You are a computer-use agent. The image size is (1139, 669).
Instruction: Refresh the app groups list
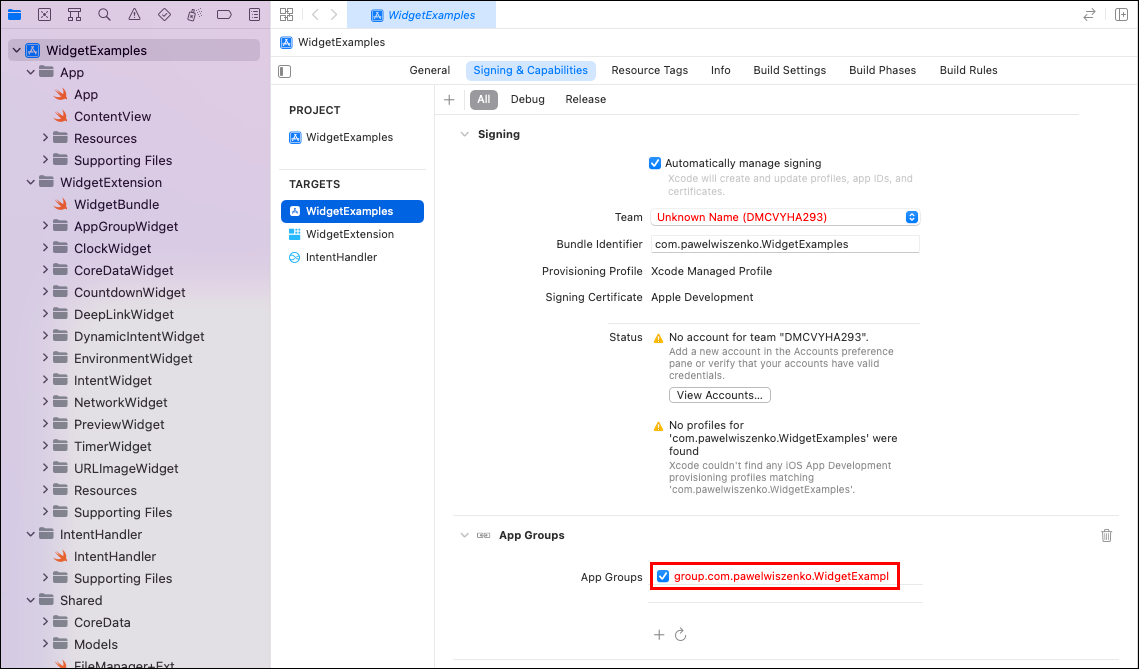pos(681,635)
